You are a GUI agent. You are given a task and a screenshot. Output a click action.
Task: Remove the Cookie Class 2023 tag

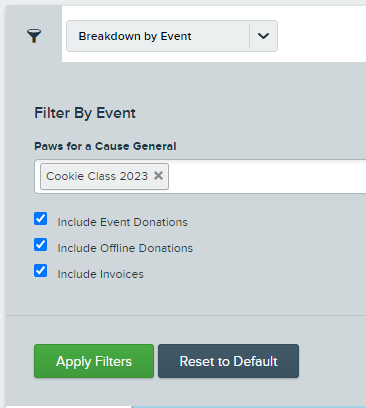pyautogui.click(x=158, y=175)
